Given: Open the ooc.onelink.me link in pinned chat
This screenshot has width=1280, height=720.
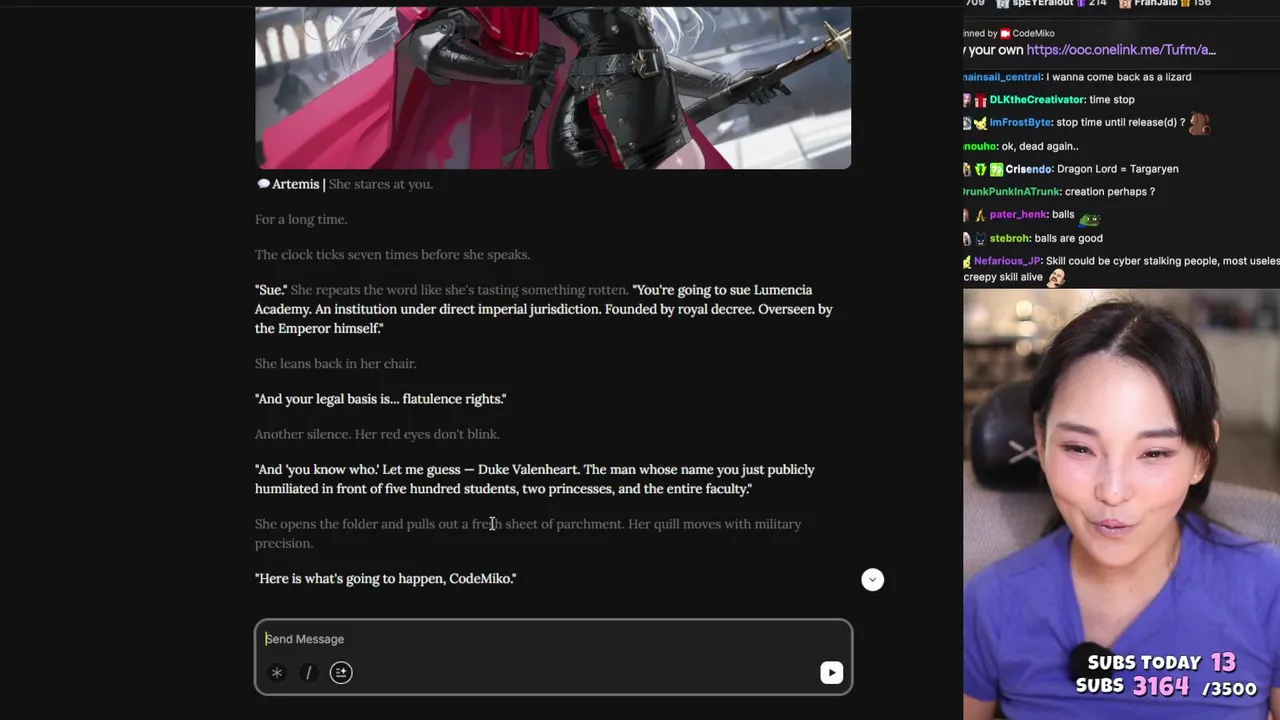Looking at the screenshot, I should pyautogui.click(x=1121, y=50).
